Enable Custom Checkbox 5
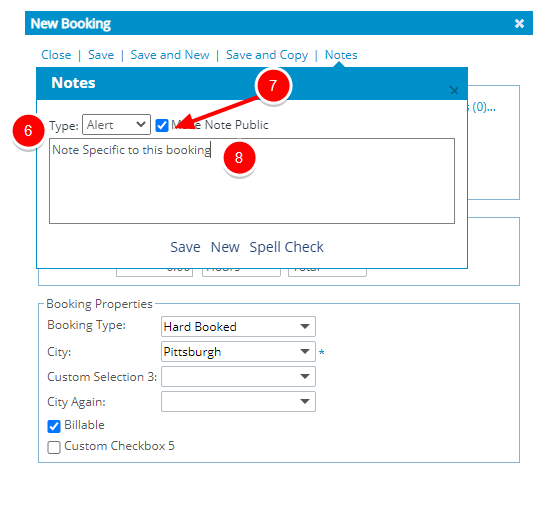The width and height of the screenshot is (545, 515). [x=54, y=447]
